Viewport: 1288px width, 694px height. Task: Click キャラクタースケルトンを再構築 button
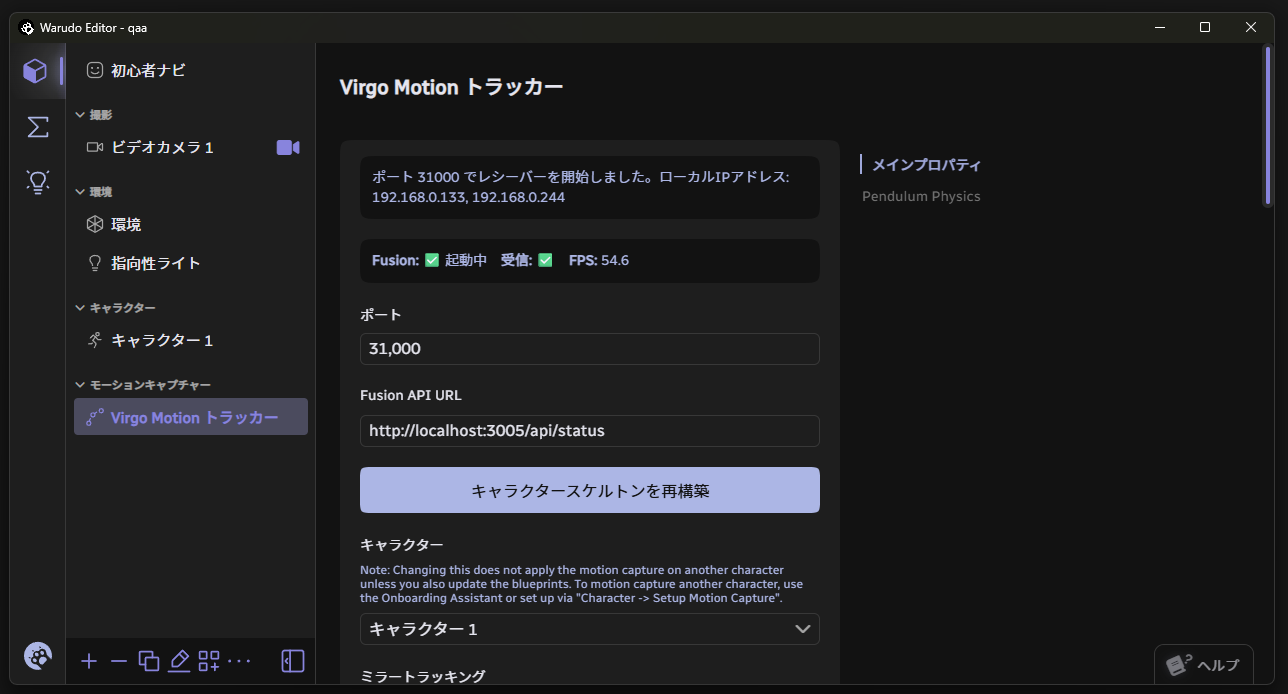(x=589, y=491)
